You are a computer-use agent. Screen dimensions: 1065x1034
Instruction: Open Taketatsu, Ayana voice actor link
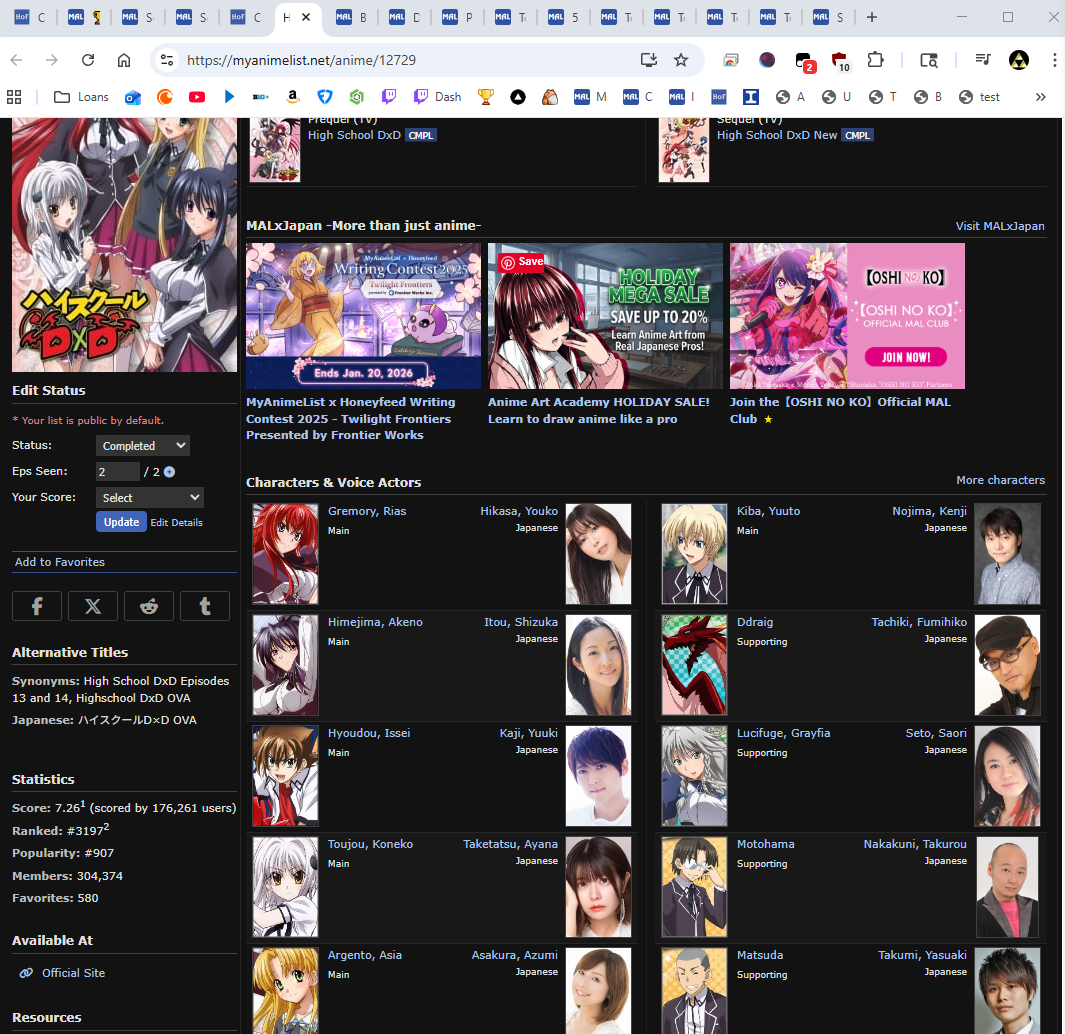coord(510,844)
